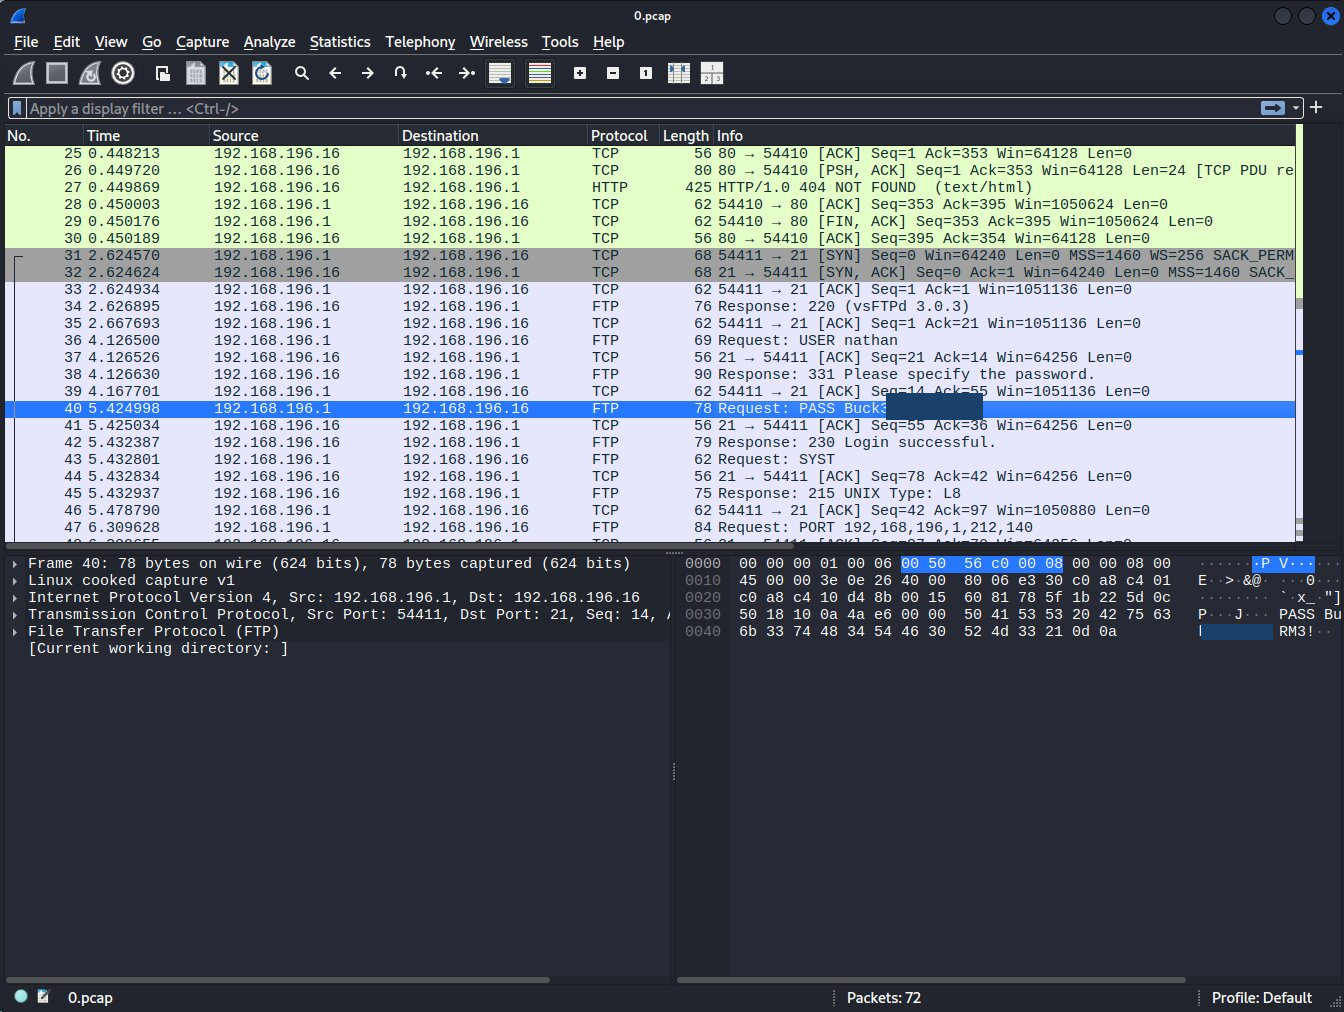Select packet 27 HTTP 404 NOT FOUND
This screenshot has width=1344, height=1012.
click(650, 188)
